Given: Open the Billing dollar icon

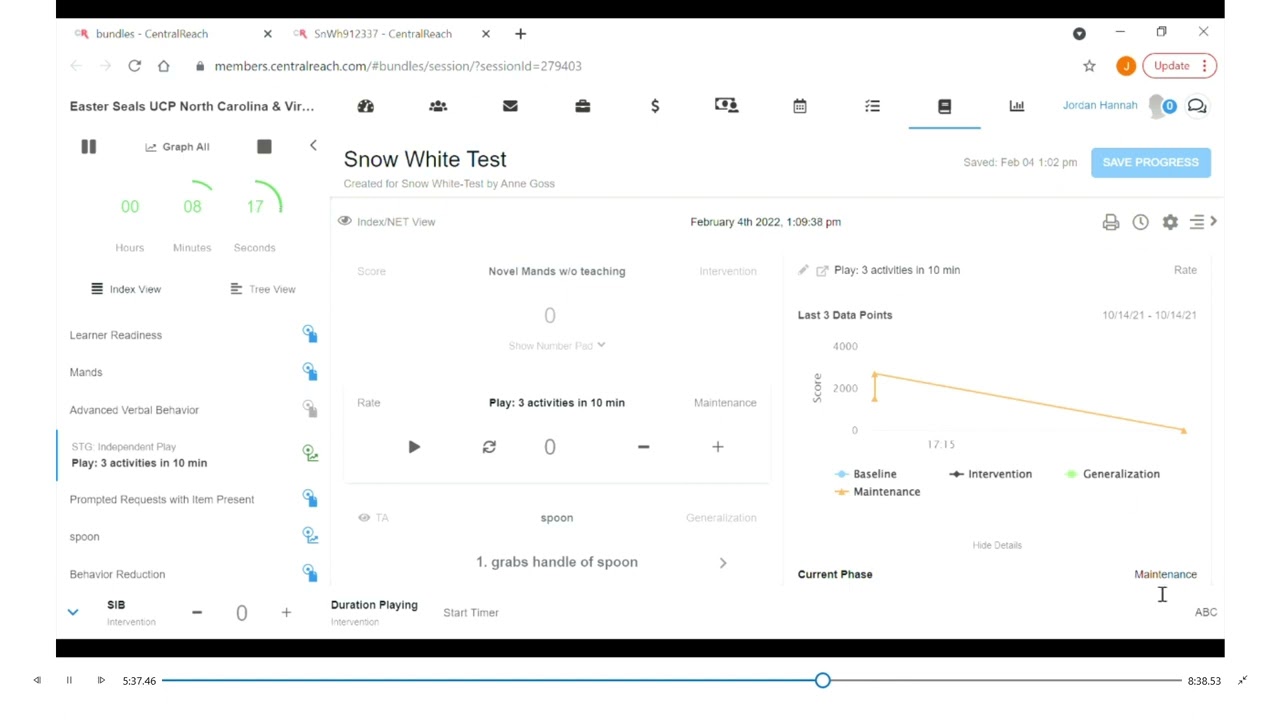Looking at the screenshot, I should (x=655, y=106).
